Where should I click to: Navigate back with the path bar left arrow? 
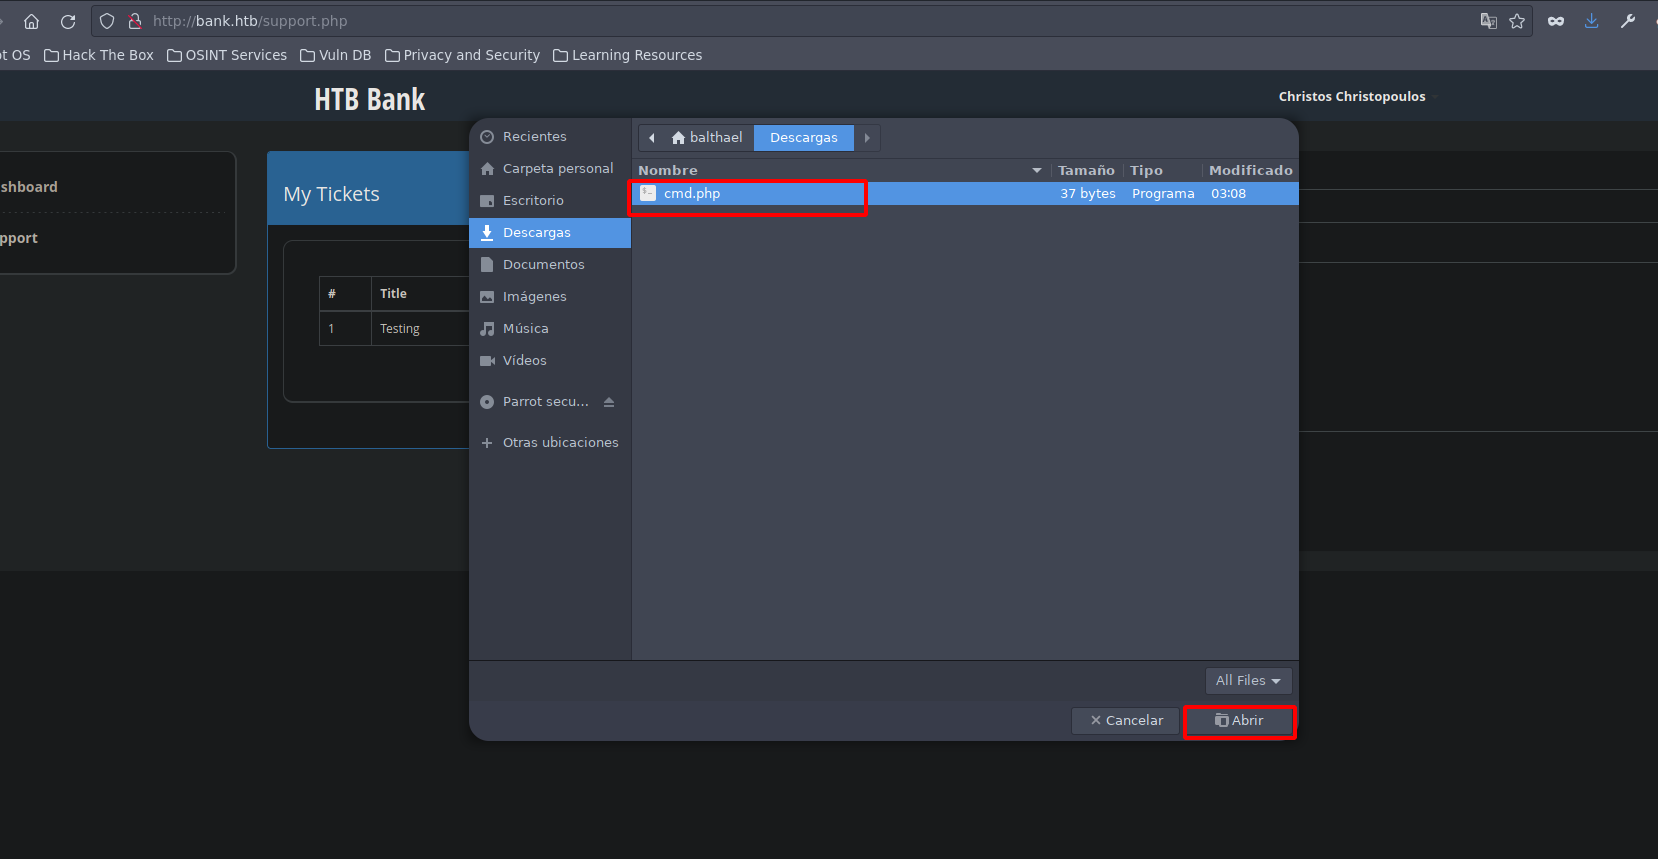(x=652, y=138)
